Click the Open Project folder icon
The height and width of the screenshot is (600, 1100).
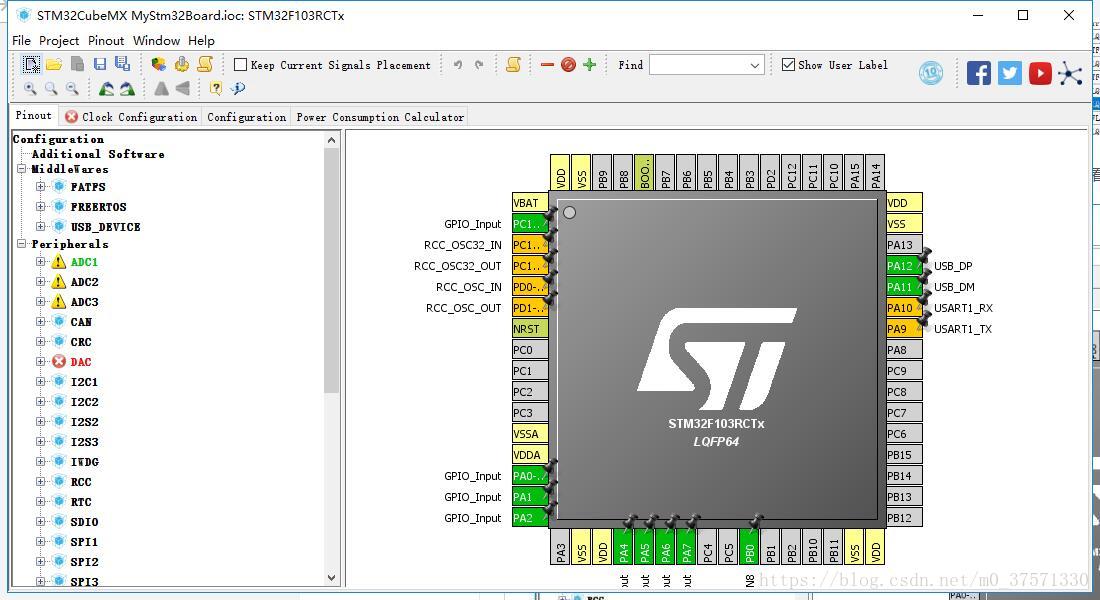click(54, 65)
